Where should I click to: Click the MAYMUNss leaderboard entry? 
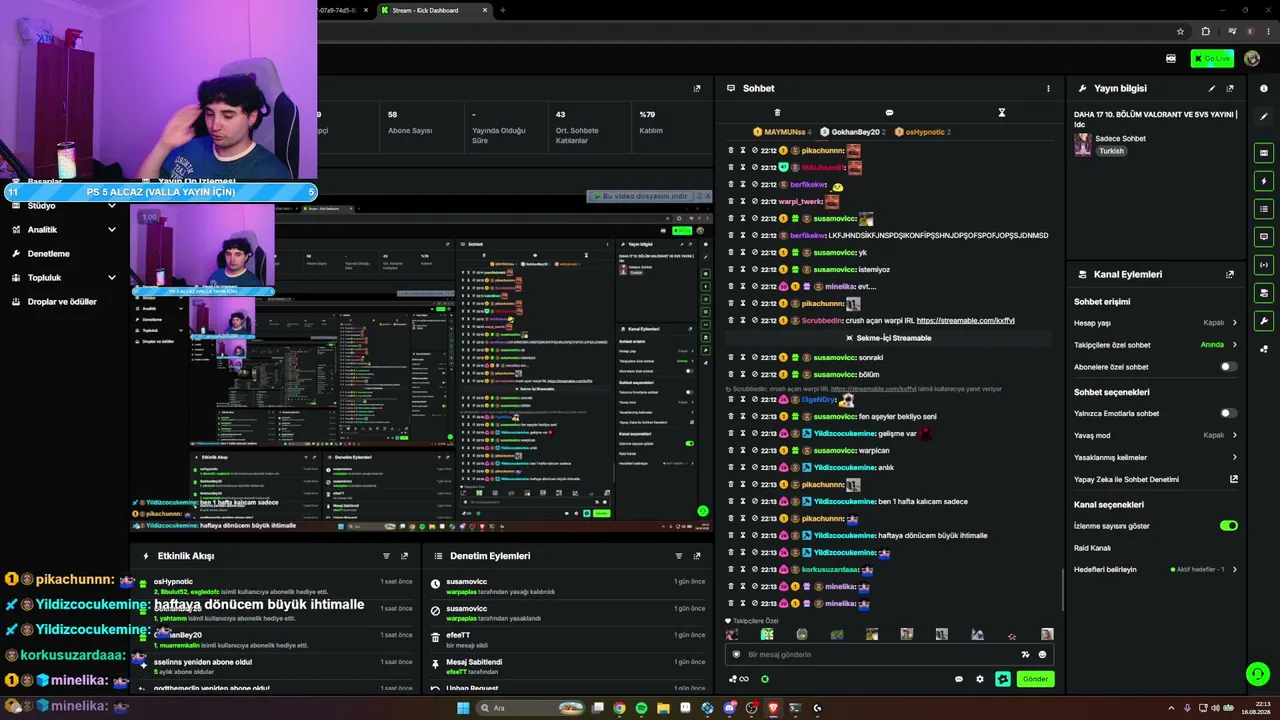coord(782,132)
